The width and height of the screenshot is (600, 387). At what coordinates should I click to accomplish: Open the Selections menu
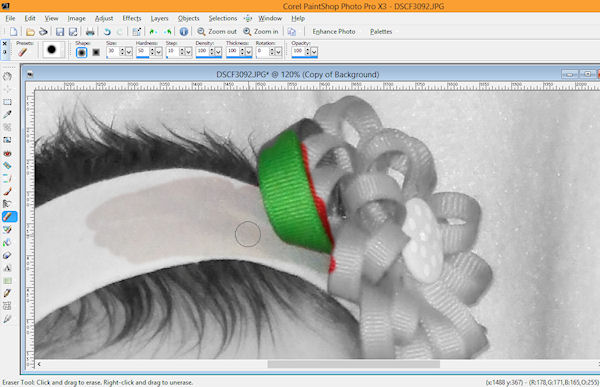pyautogui.click(x=223, y=18)
